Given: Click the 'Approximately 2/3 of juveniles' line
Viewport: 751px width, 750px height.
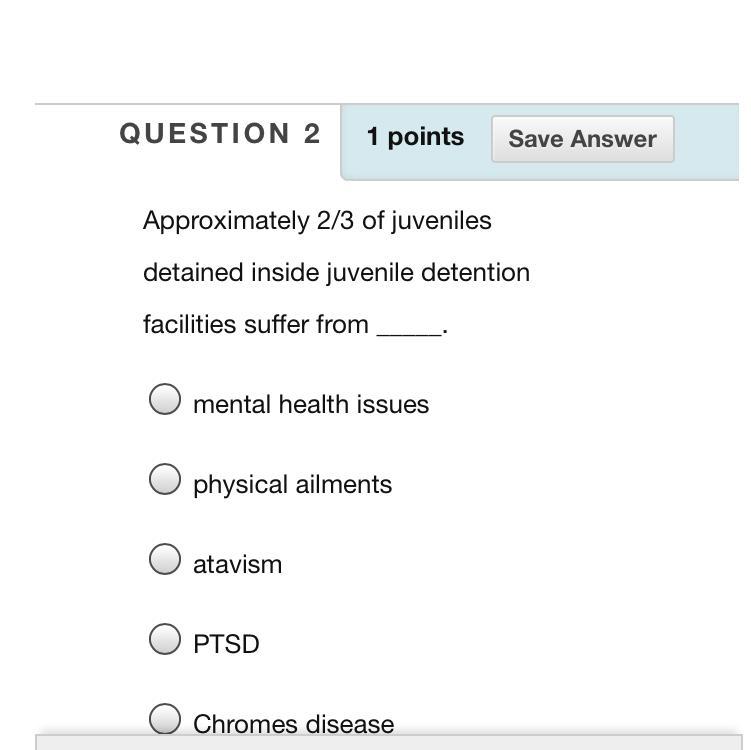Looking at the screenshot, I should [x=317, y=220].
